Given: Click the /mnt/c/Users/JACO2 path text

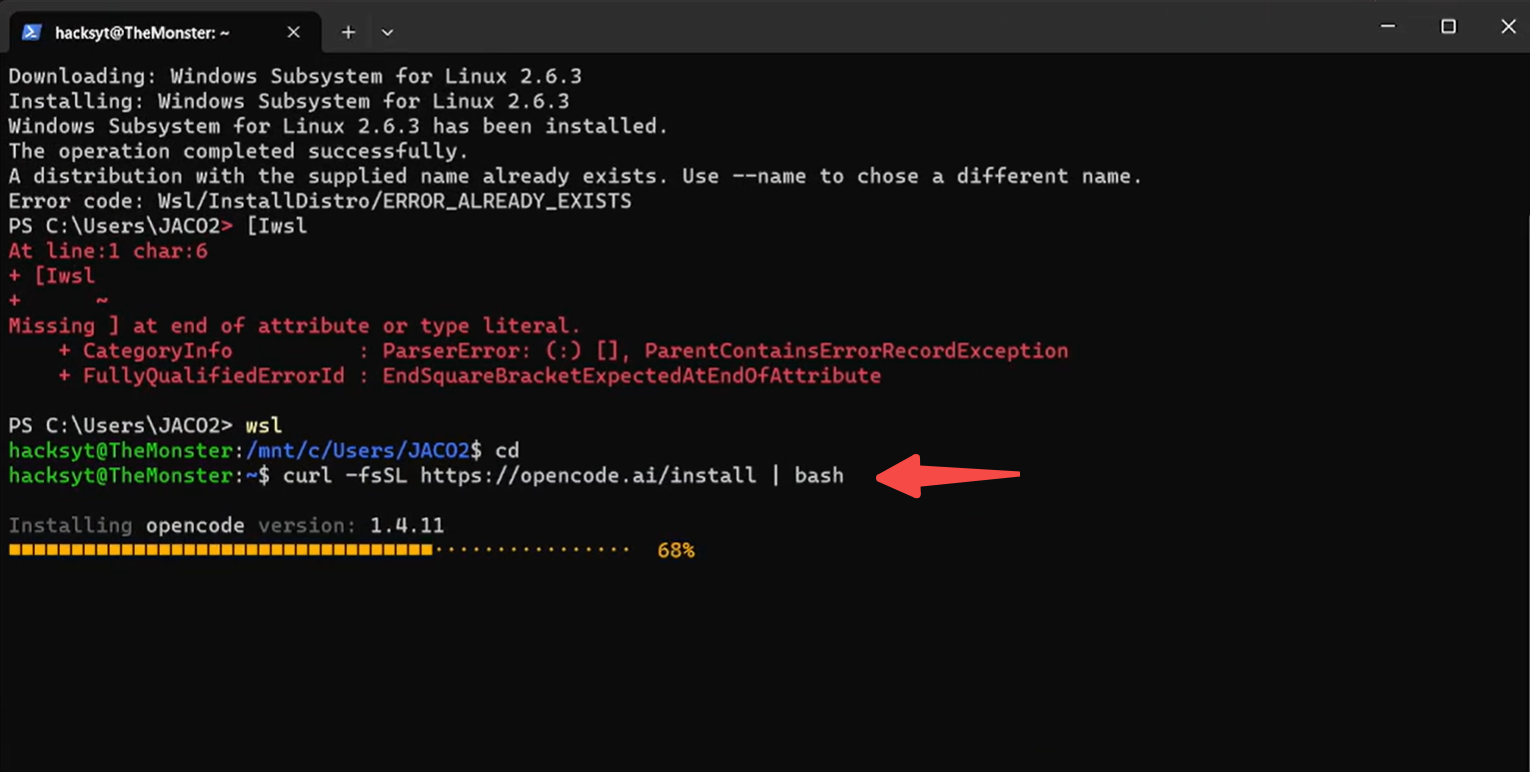Looking at the screenshot, I should pyautogui.click(x=357, y=450).
